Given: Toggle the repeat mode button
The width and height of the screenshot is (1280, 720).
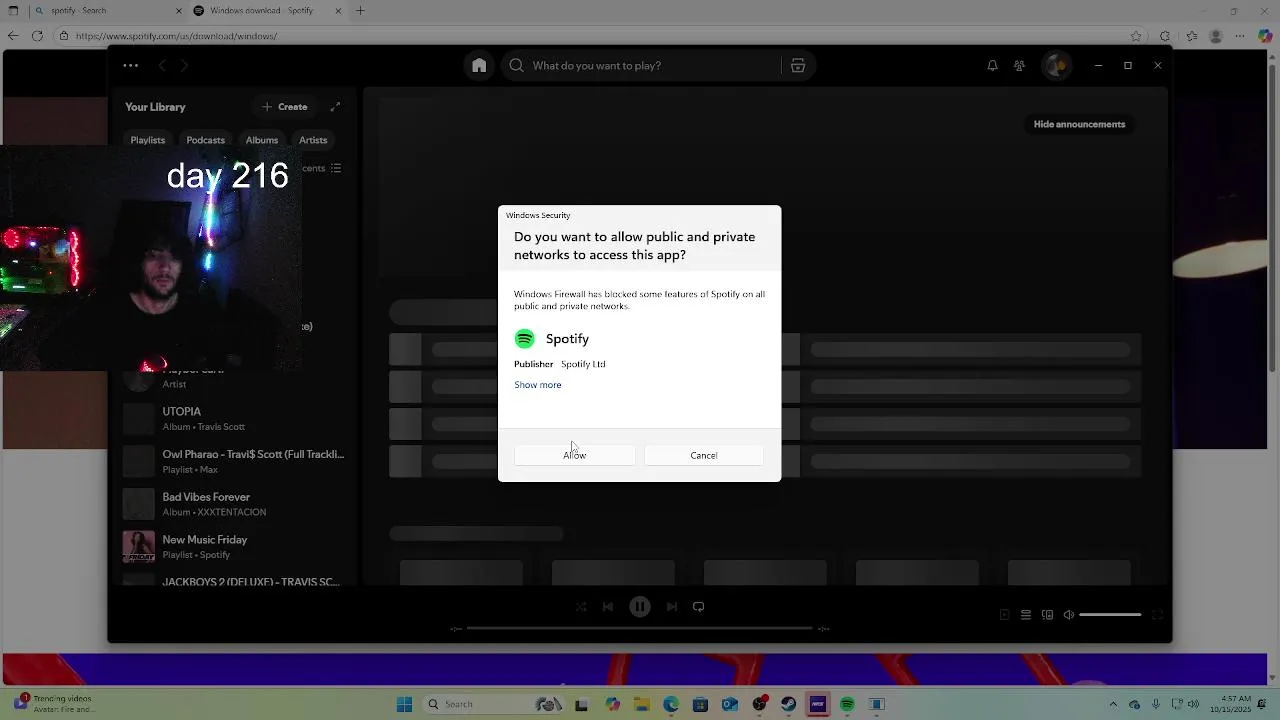Looking at the screenshot, I should coord(699,607).
